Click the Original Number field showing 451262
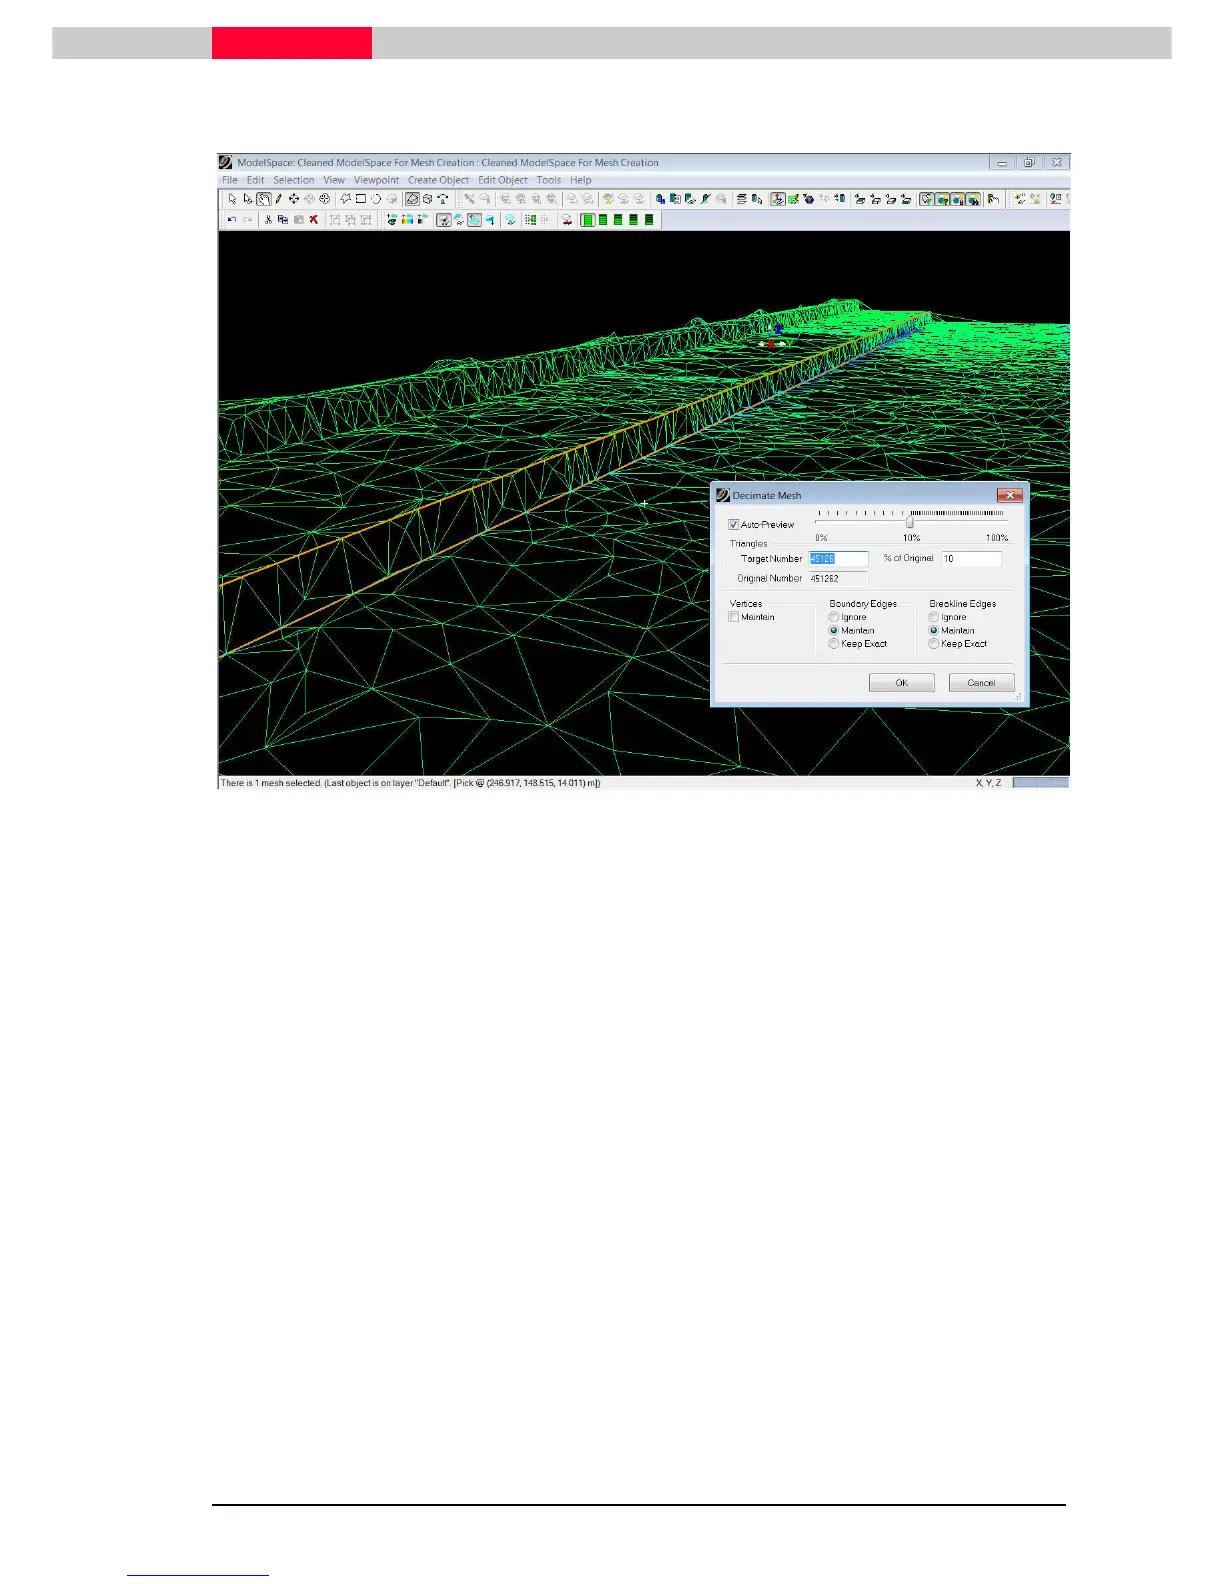 838,578
